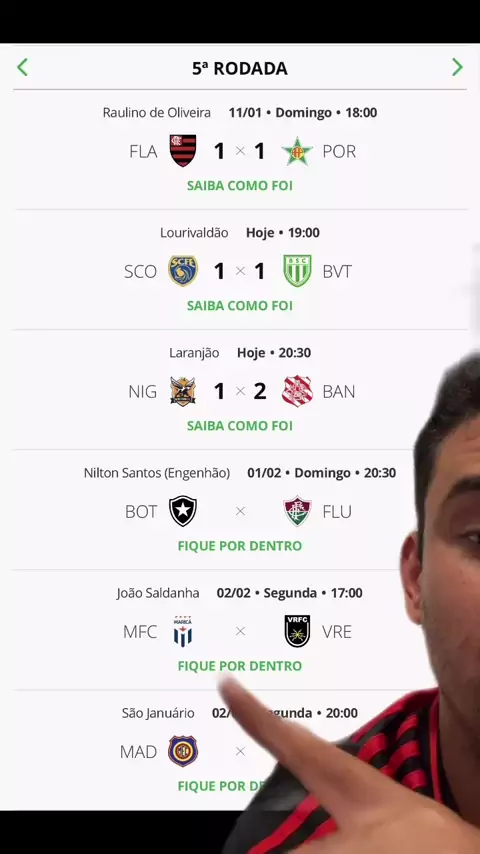The width and height of the screenshot is (480, 854).
Task: Open the Nova Iguaçu NIG crest
Action: (183, 391)
